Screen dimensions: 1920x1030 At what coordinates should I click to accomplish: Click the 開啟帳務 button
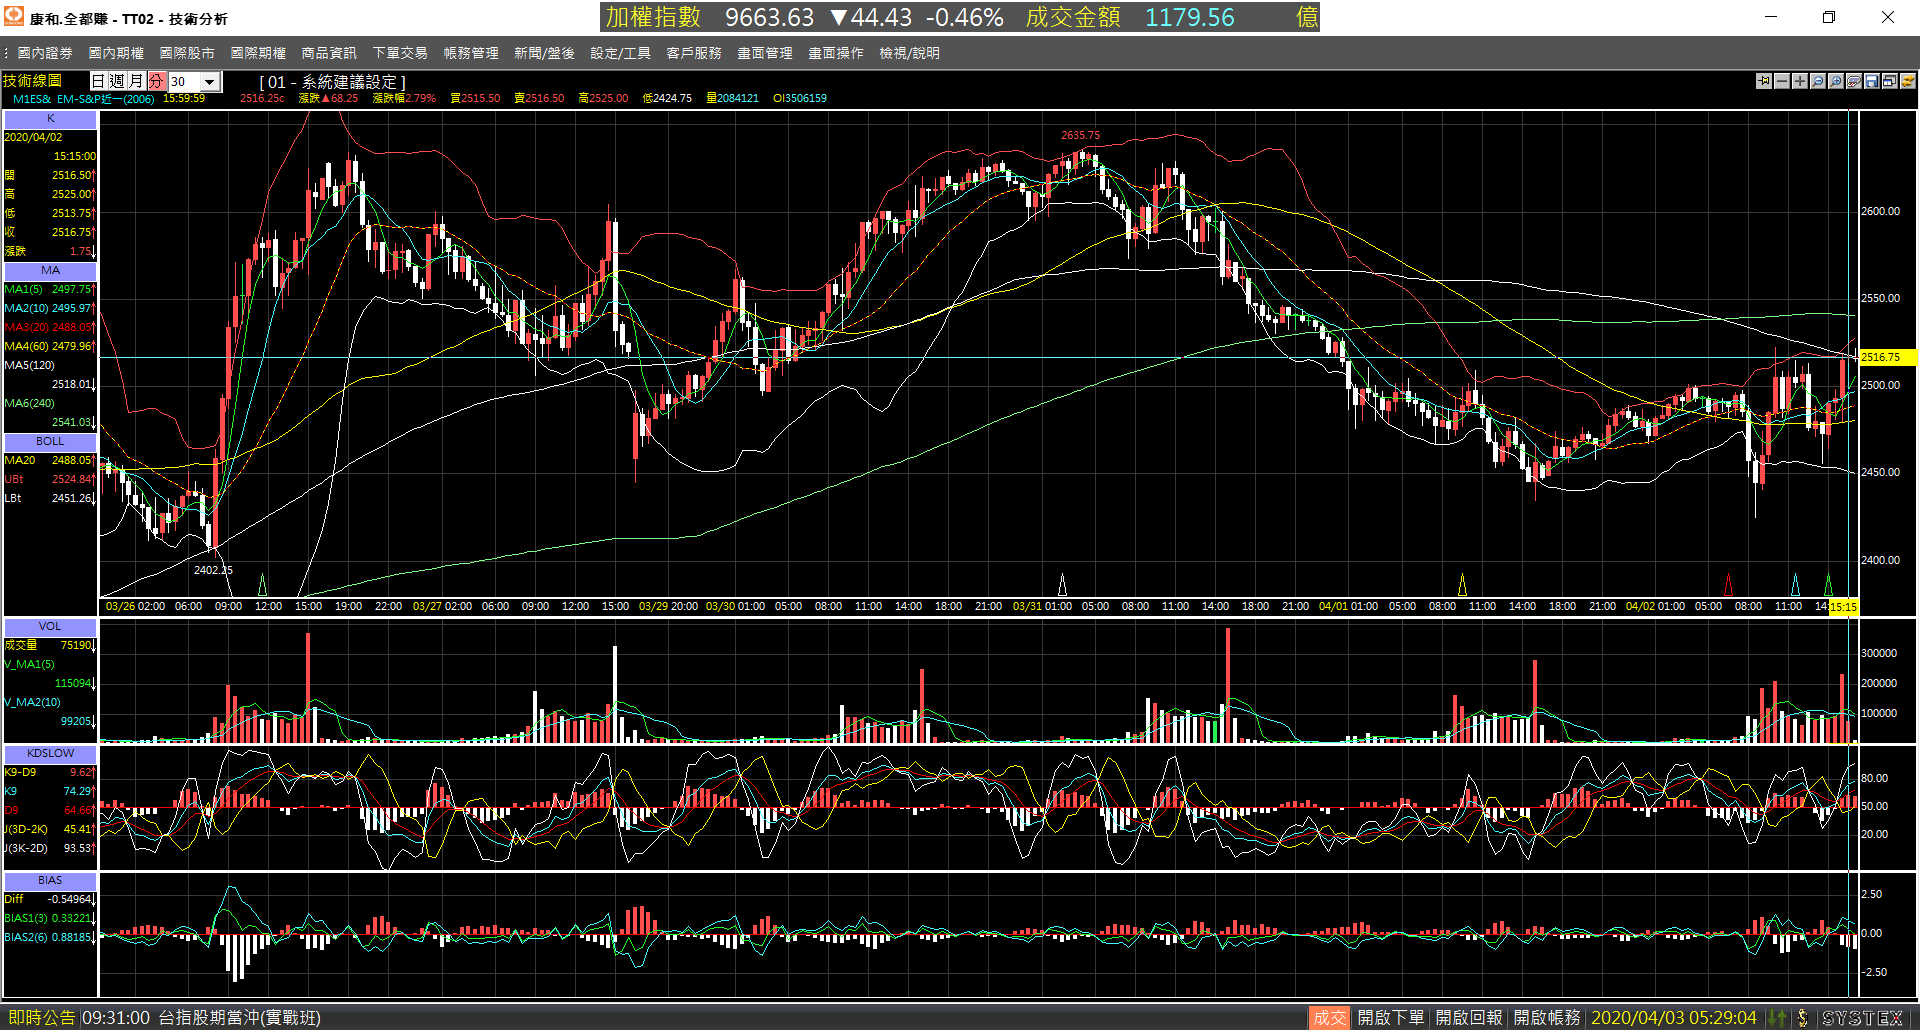(x=1547, y=1018)
